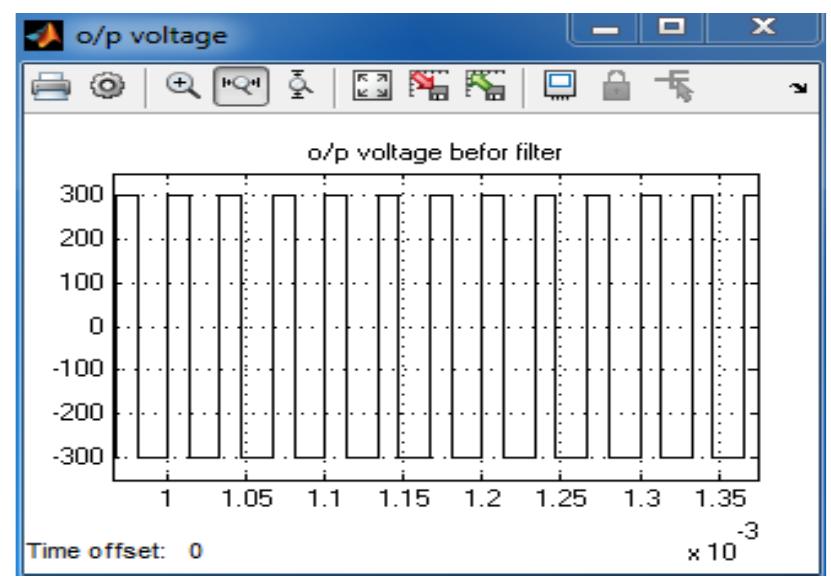Click the 1.2 x-axis tick label
831x588 pixels.
point(482,498)
